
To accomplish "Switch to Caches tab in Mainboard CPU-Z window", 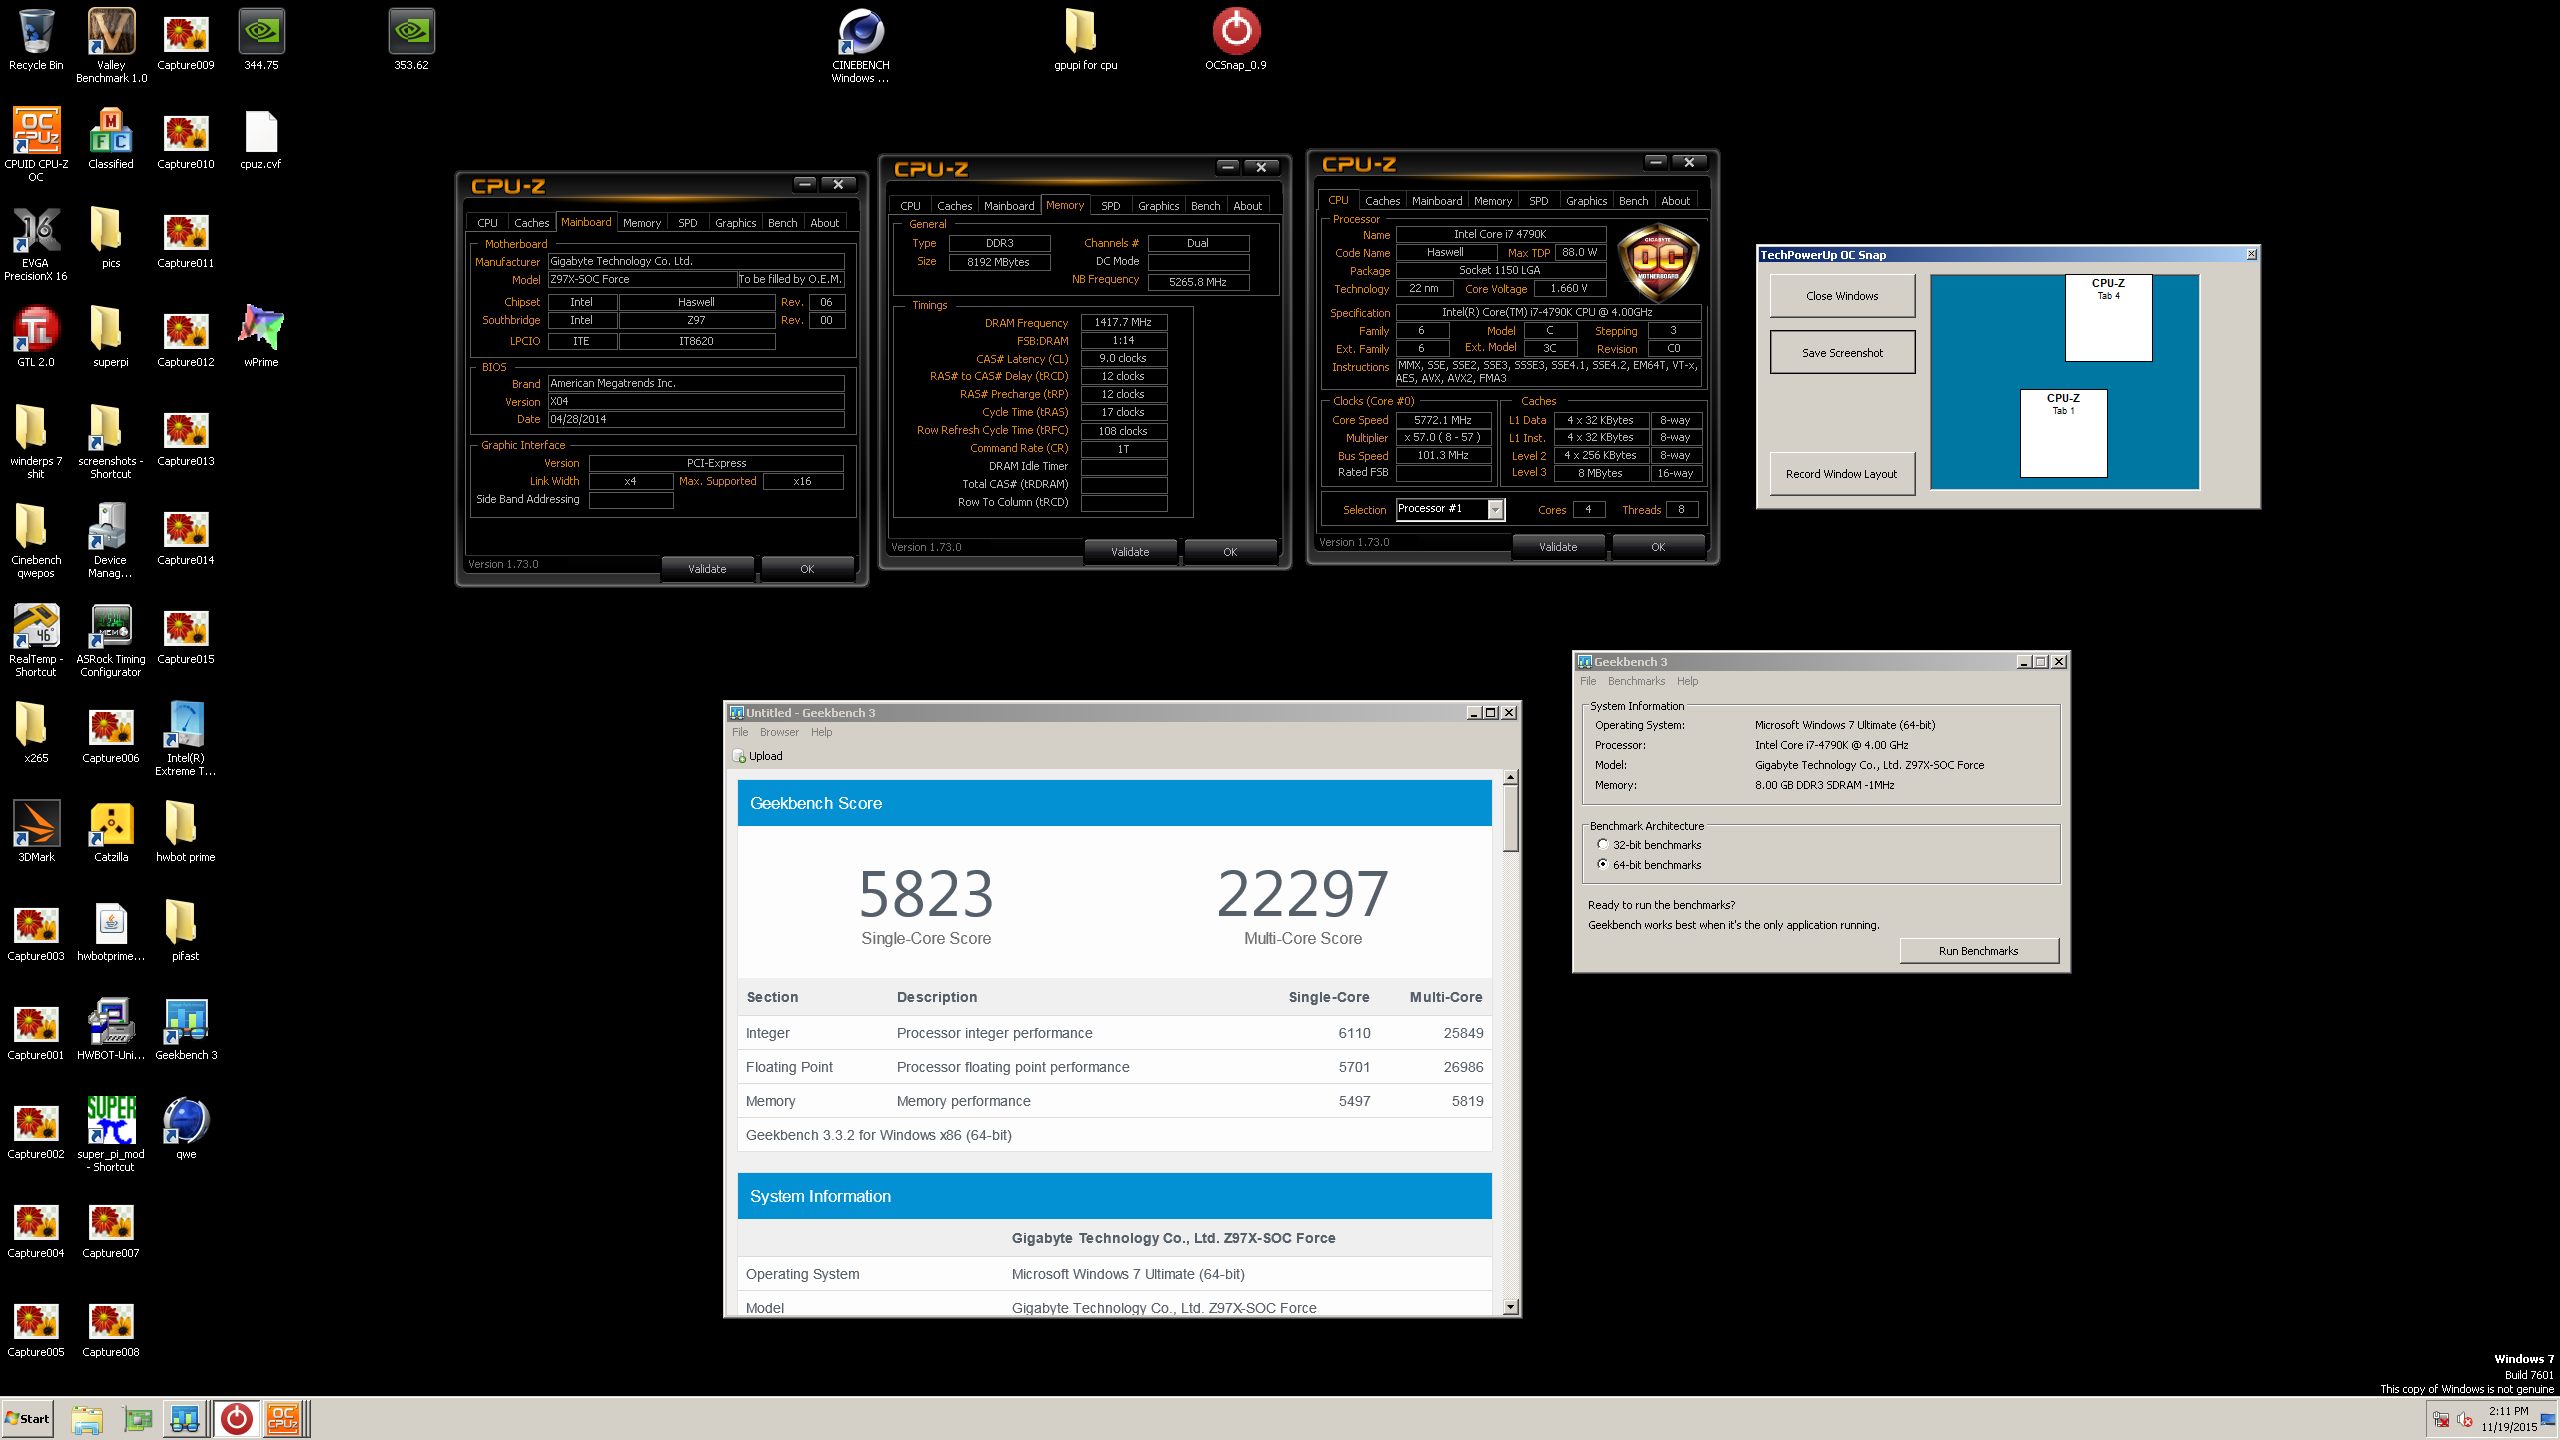I will click(531, 223).
